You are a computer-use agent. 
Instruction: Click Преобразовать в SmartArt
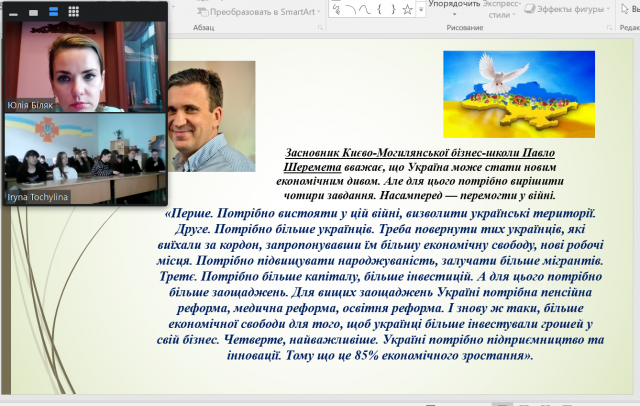[259, 12]
